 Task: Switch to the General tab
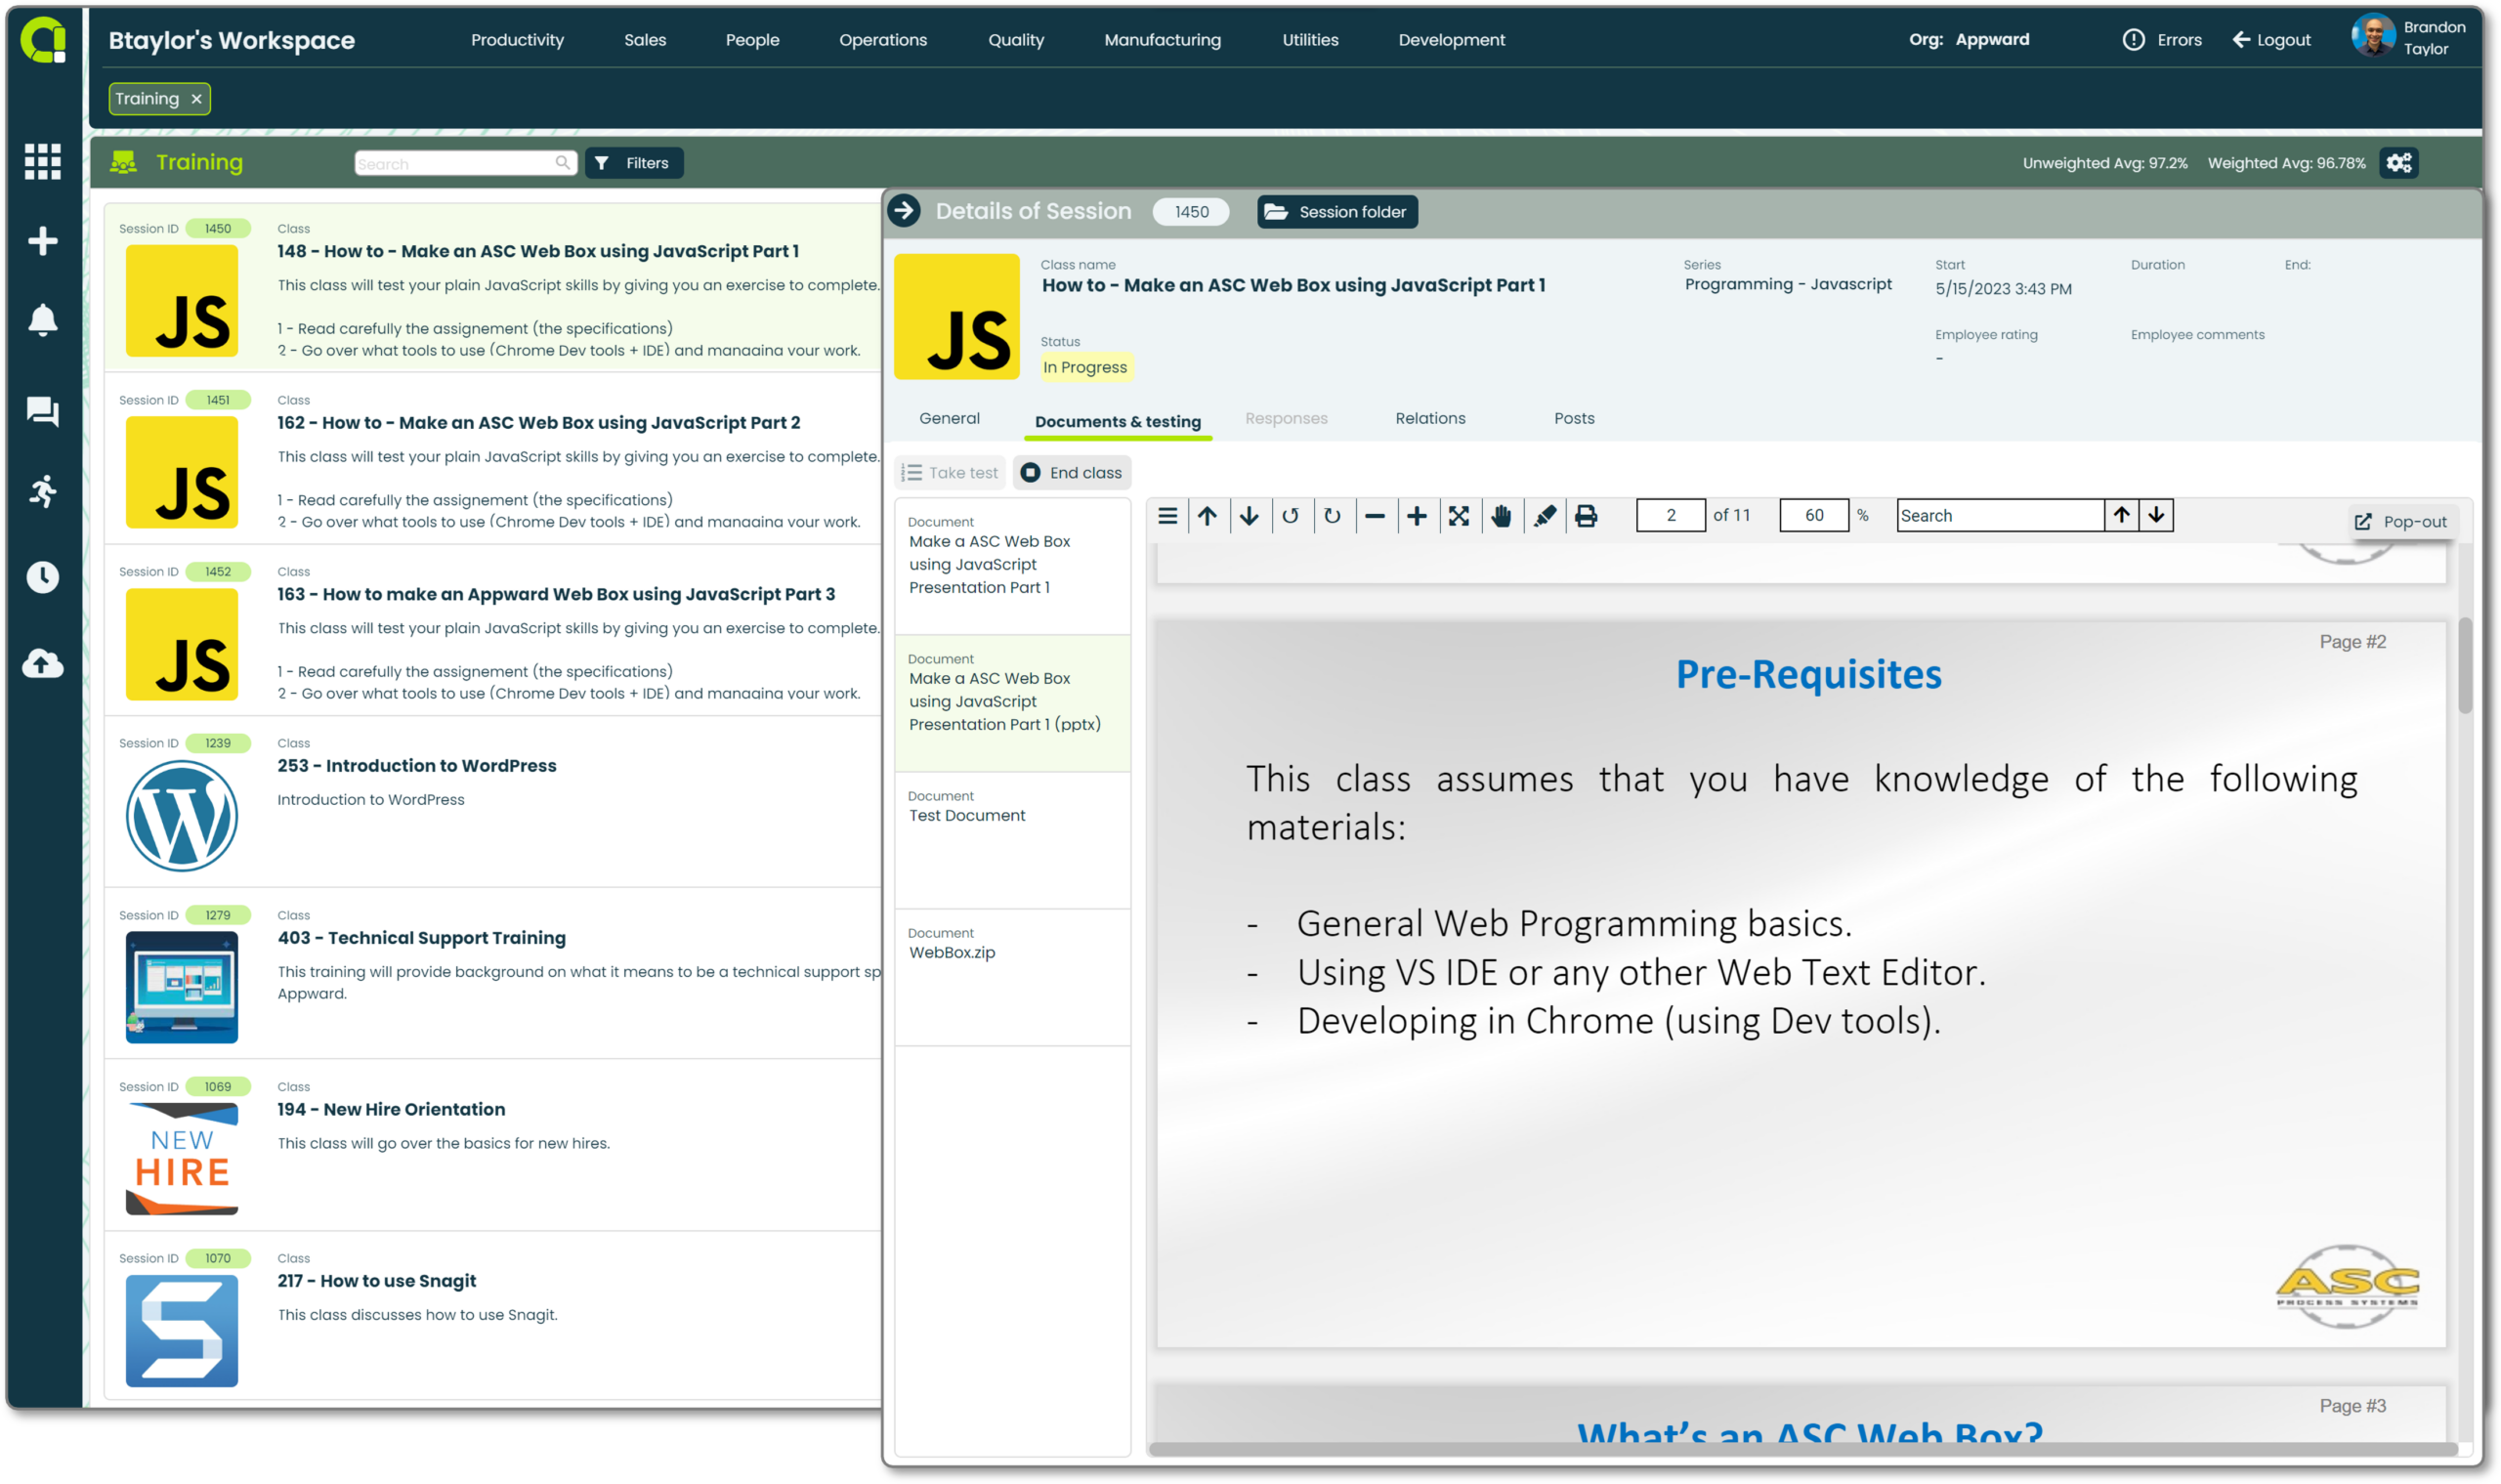pos(949,419)
